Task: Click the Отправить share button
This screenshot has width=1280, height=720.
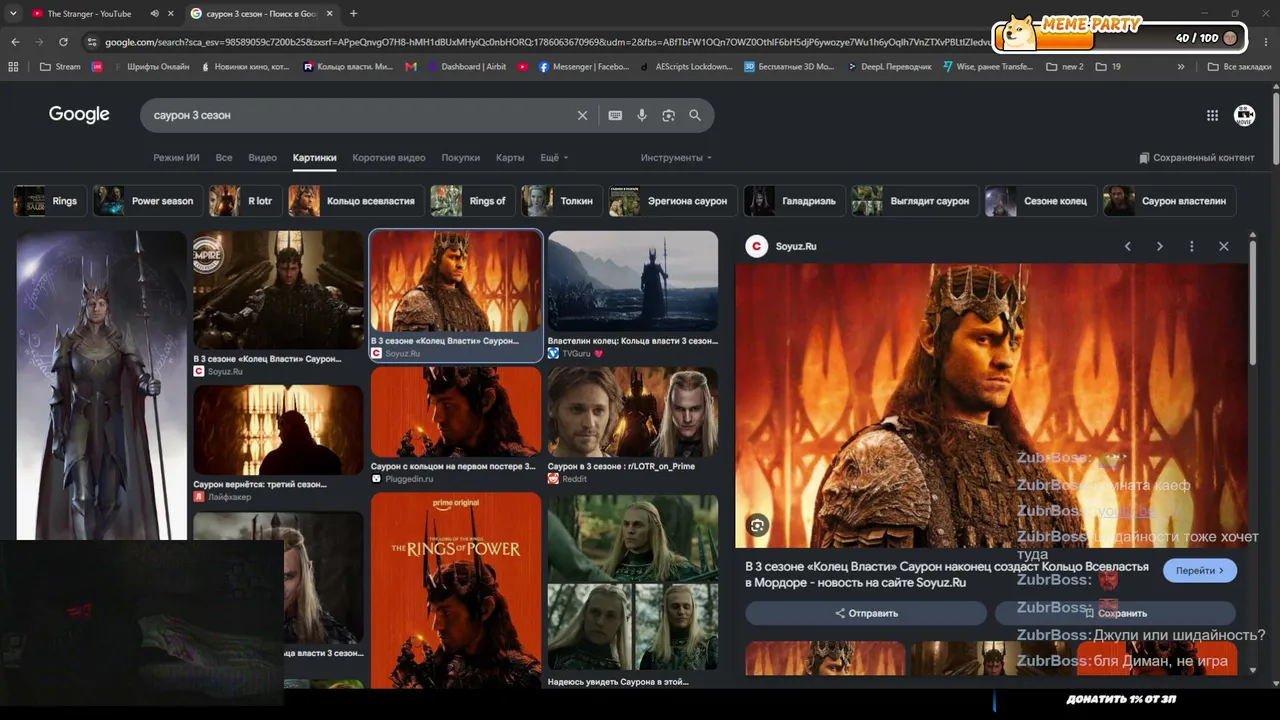Action: 866,613
